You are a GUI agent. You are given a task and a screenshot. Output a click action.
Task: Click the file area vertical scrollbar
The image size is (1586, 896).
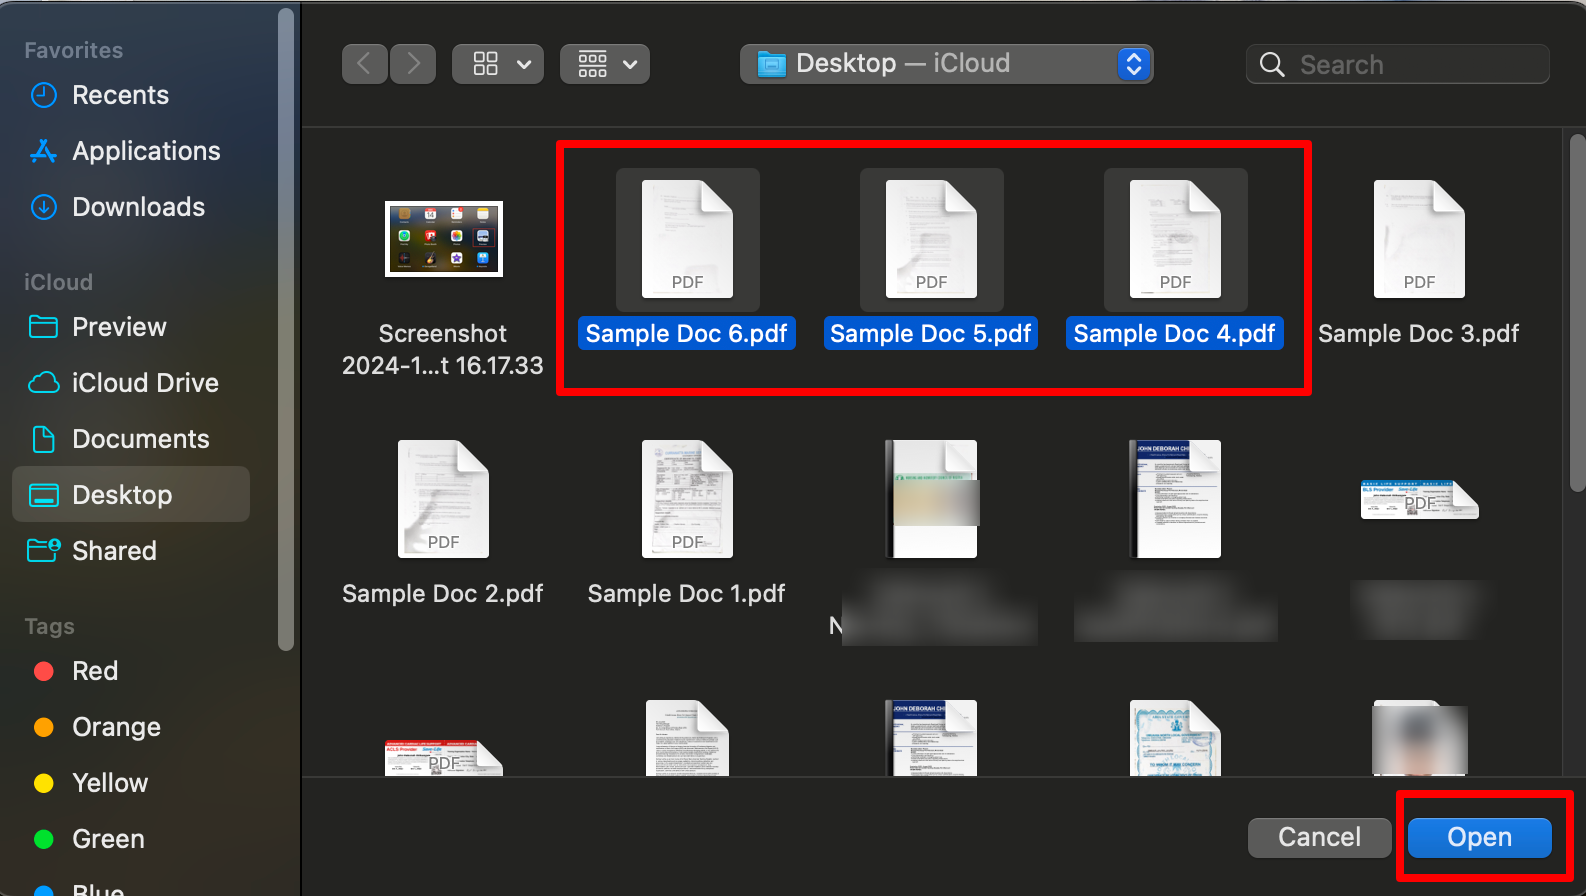click(x=1577, y=312)
